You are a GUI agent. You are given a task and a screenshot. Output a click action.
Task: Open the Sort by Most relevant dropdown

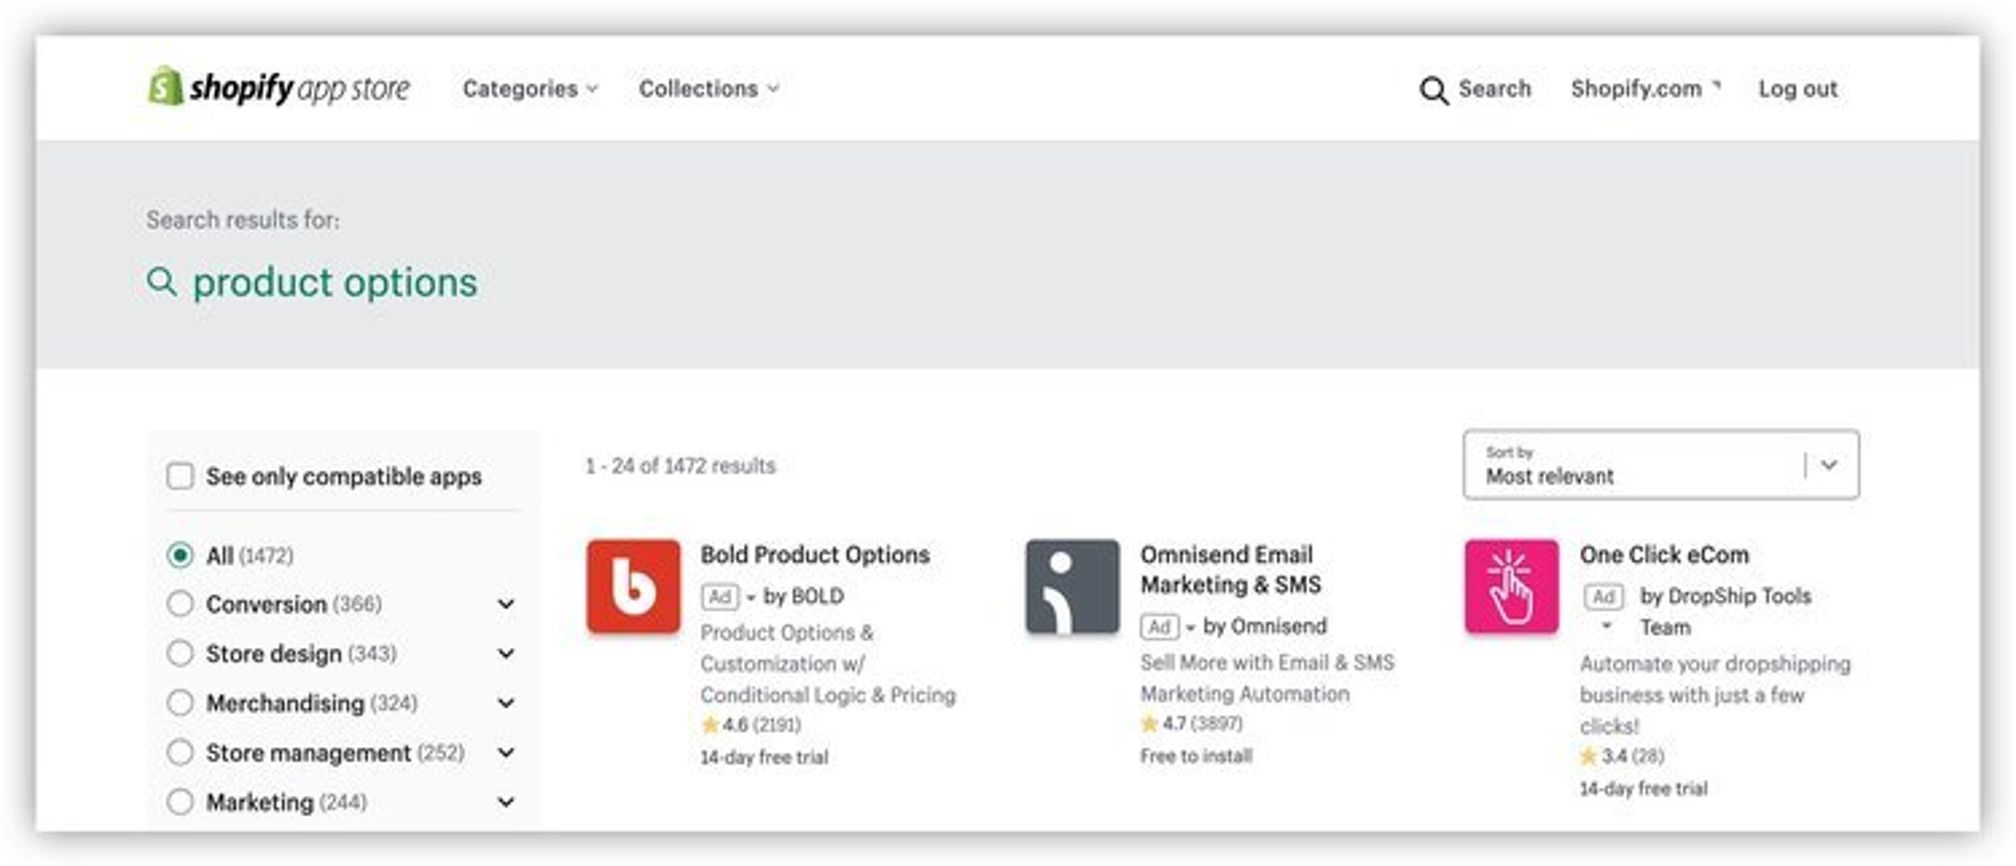click(x=1661, y=465)
